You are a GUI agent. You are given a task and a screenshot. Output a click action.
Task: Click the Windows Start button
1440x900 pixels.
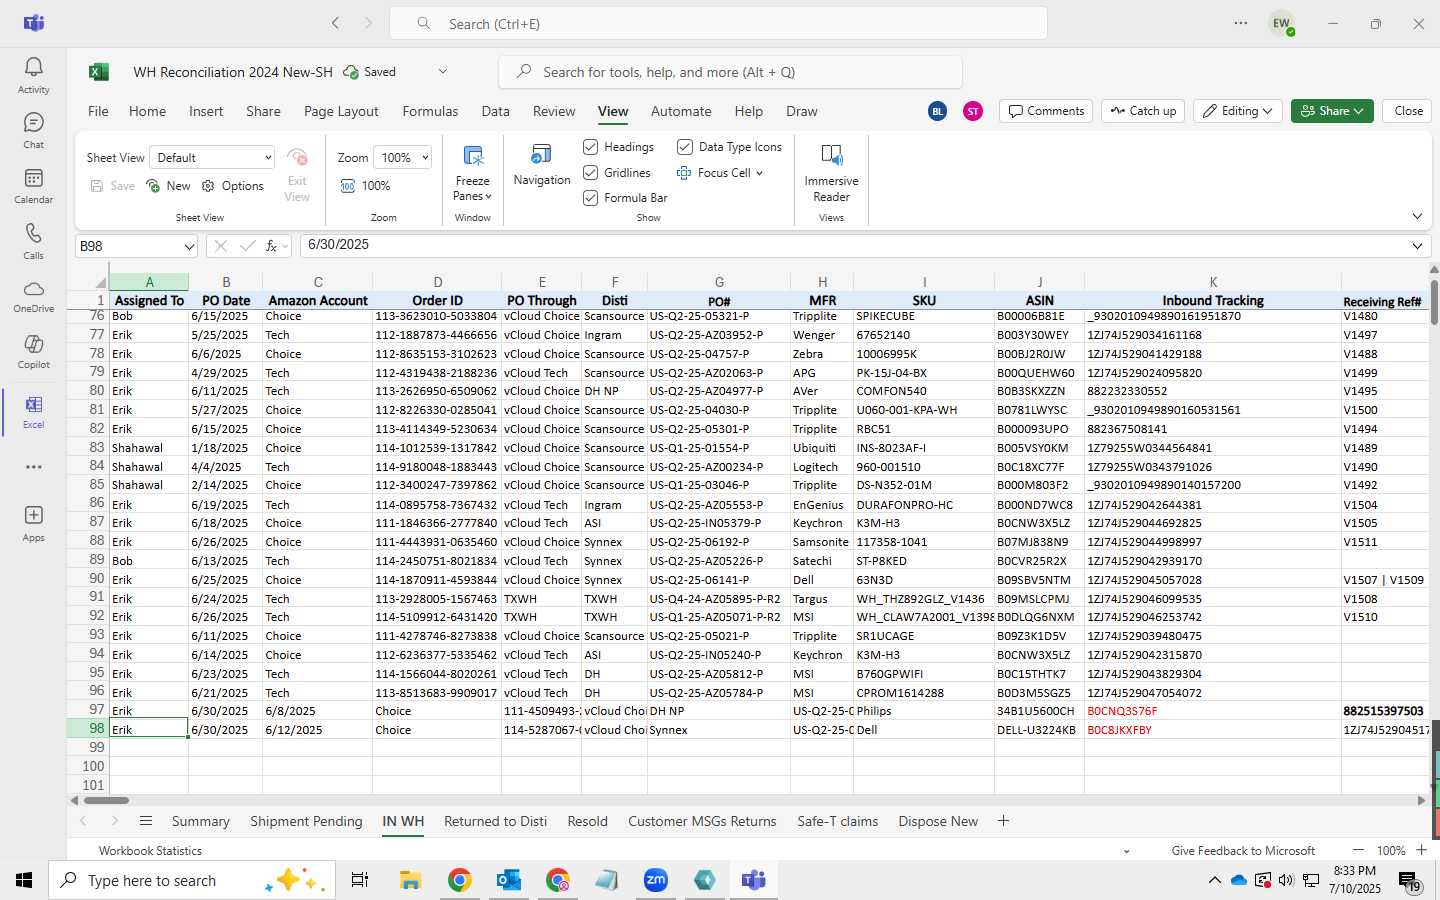click(24, 880)
